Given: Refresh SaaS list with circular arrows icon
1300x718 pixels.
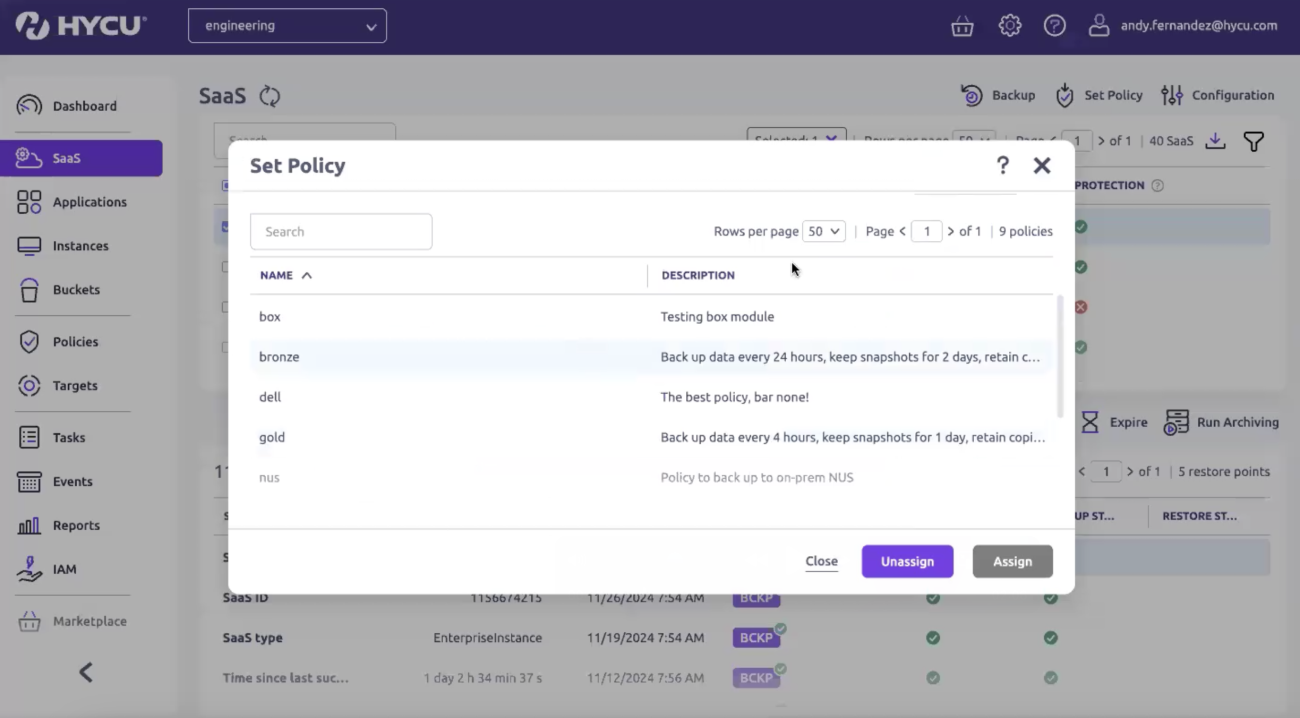Looking at the screenshot, I should coord(269,95).
